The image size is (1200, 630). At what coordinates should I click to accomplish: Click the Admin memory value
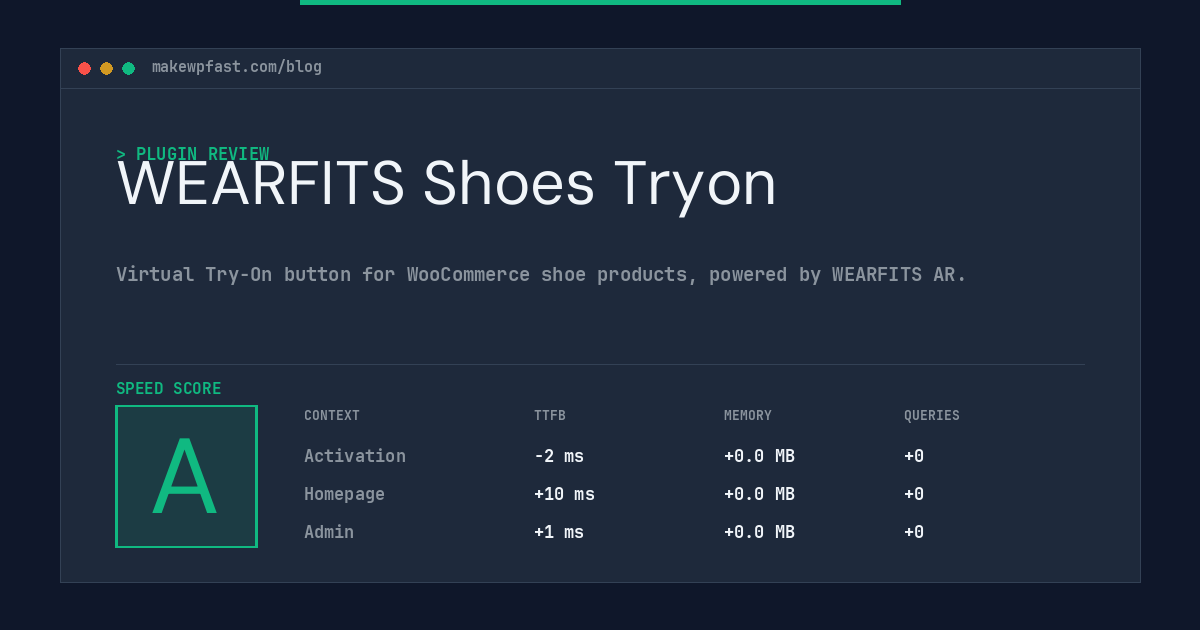coord(759,532)
